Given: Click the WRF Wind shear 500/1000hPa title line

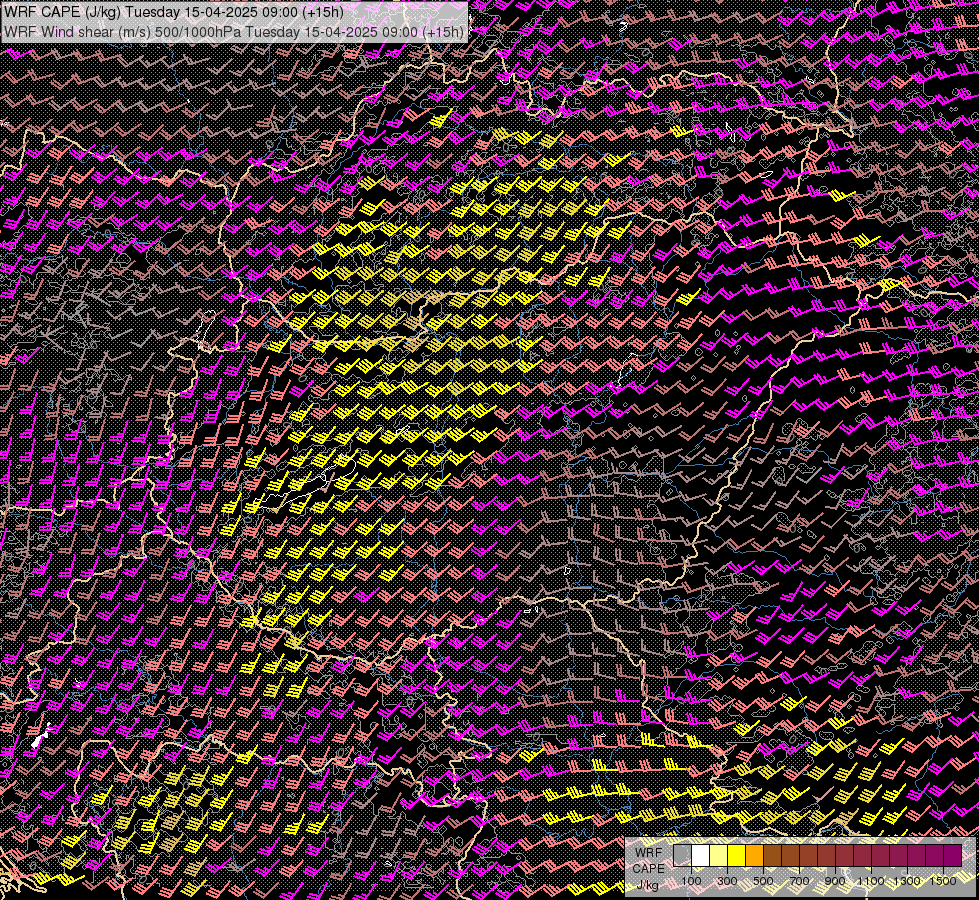Looking at the screenshot, I should coord(234,31).
